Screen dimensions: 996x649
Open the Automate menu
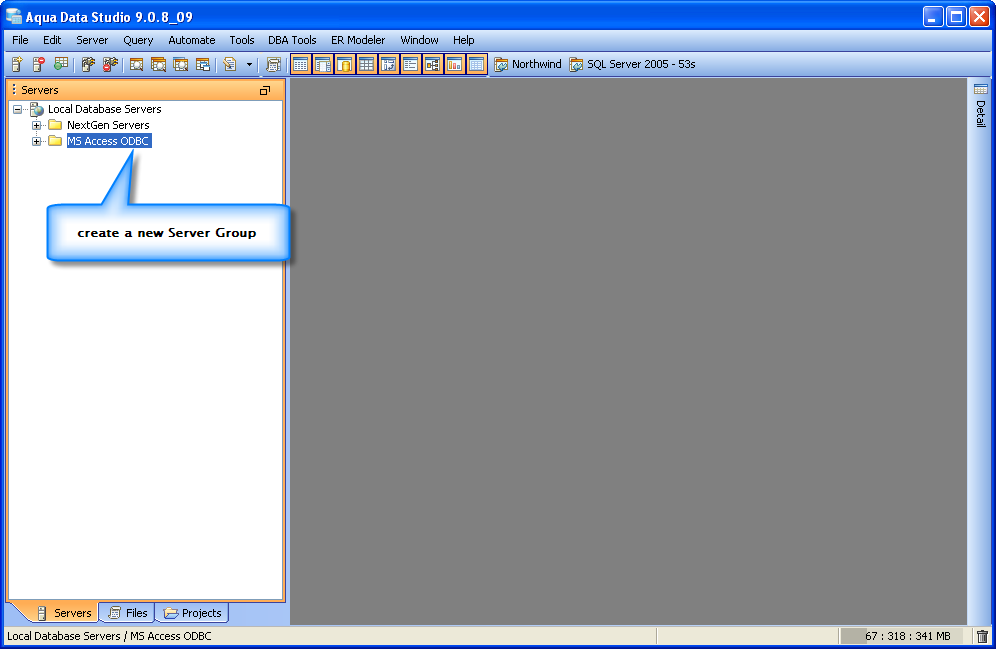(x=192, y=40)
